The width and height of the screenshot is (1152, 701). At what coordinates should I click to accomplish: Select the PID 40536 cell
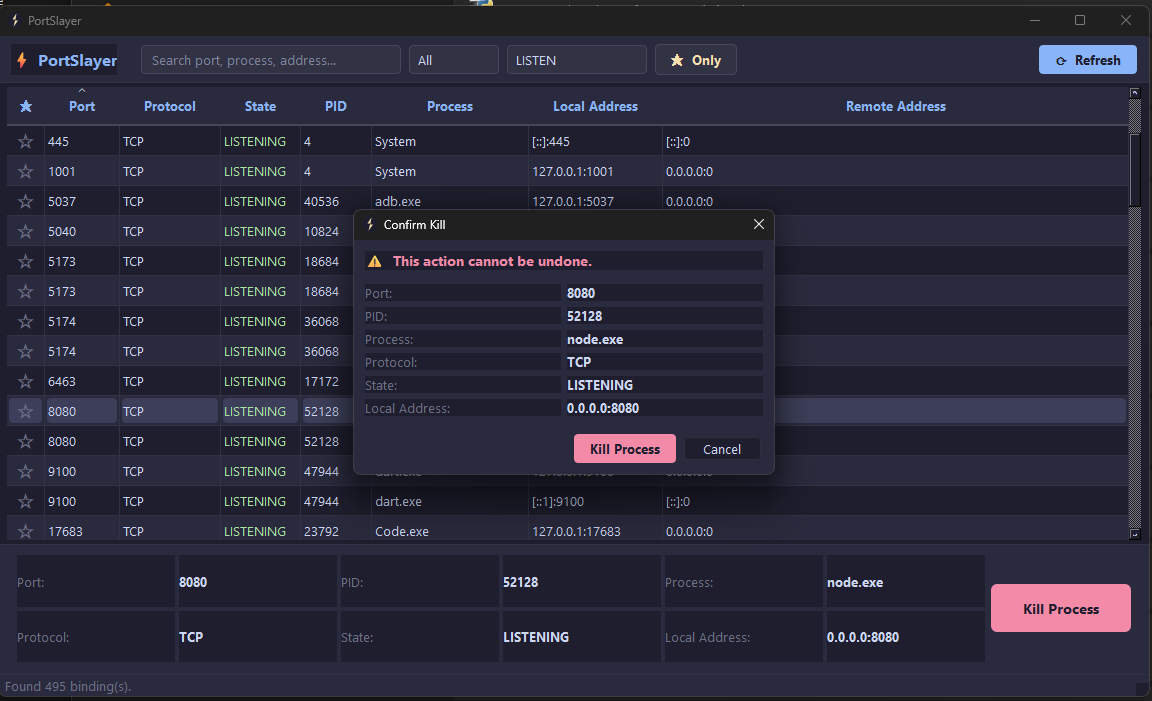[x=336, y=201]
